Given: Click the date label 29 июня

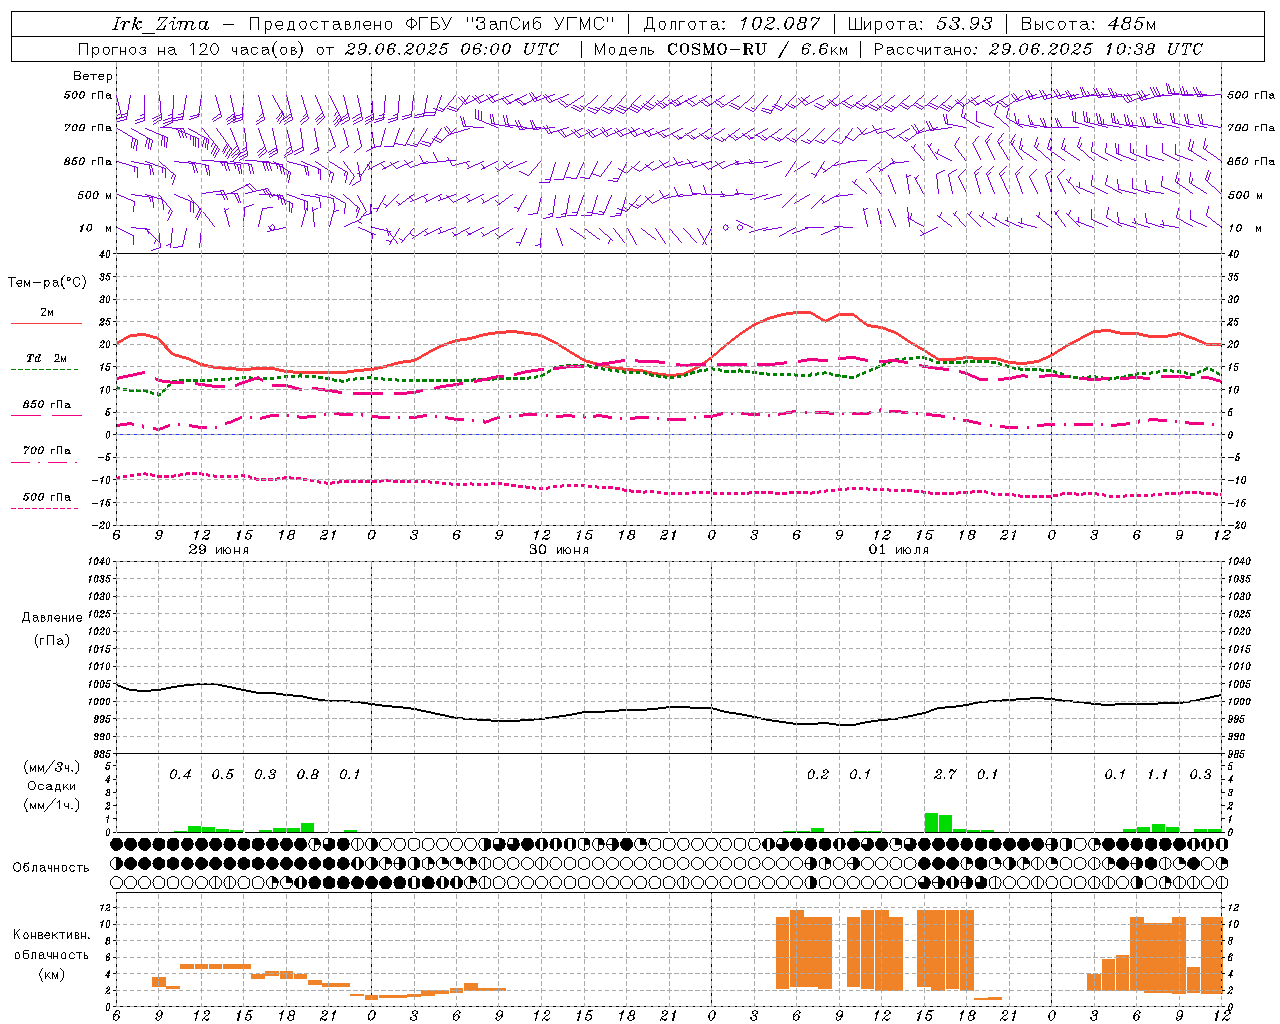Looking at the screenshot, I should [x=219, y=550].
